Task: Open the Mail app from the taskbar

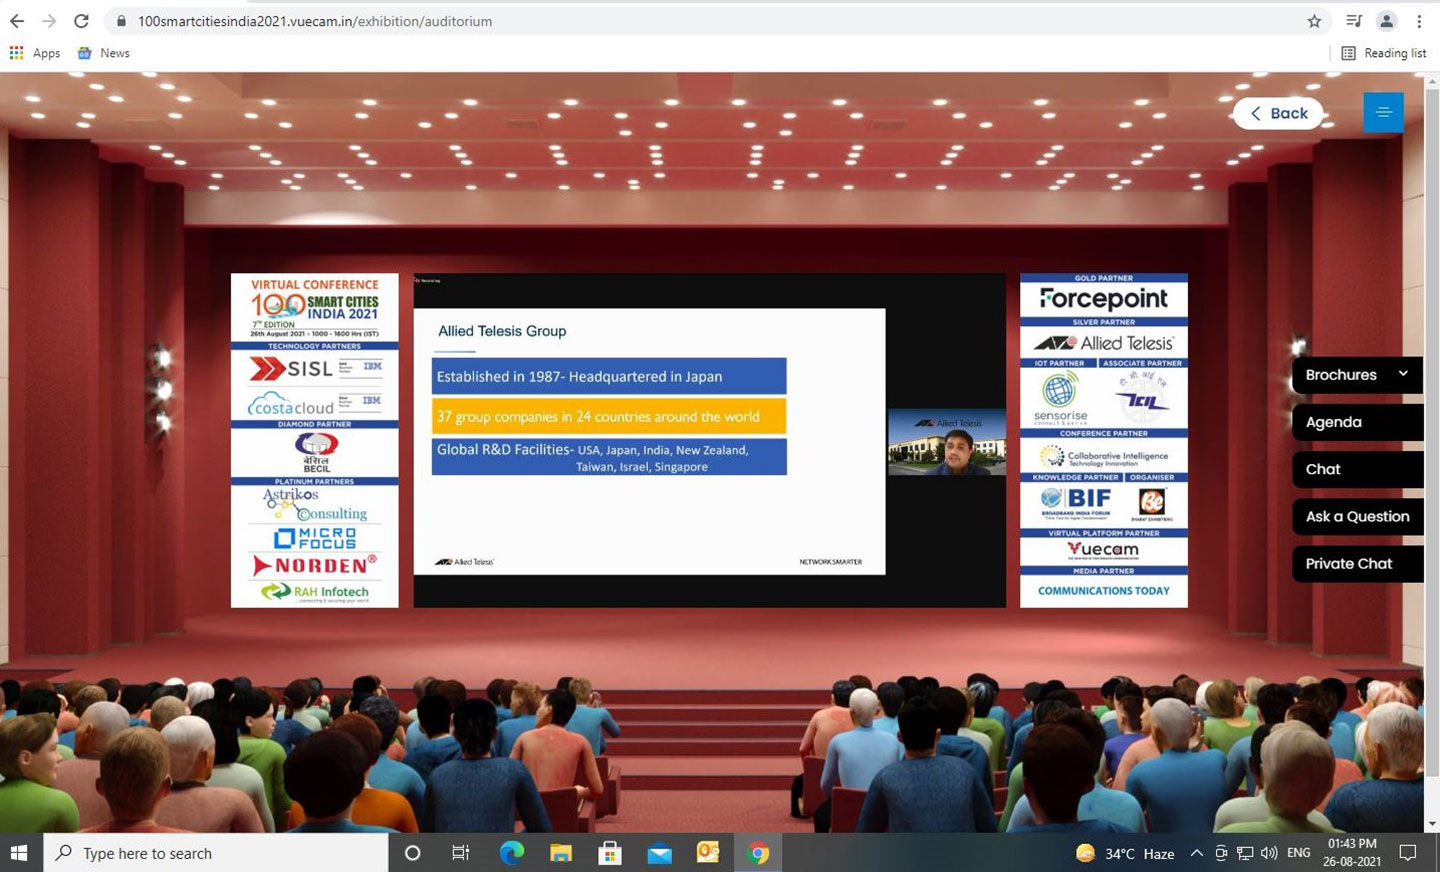Action: tap(658, 853)
